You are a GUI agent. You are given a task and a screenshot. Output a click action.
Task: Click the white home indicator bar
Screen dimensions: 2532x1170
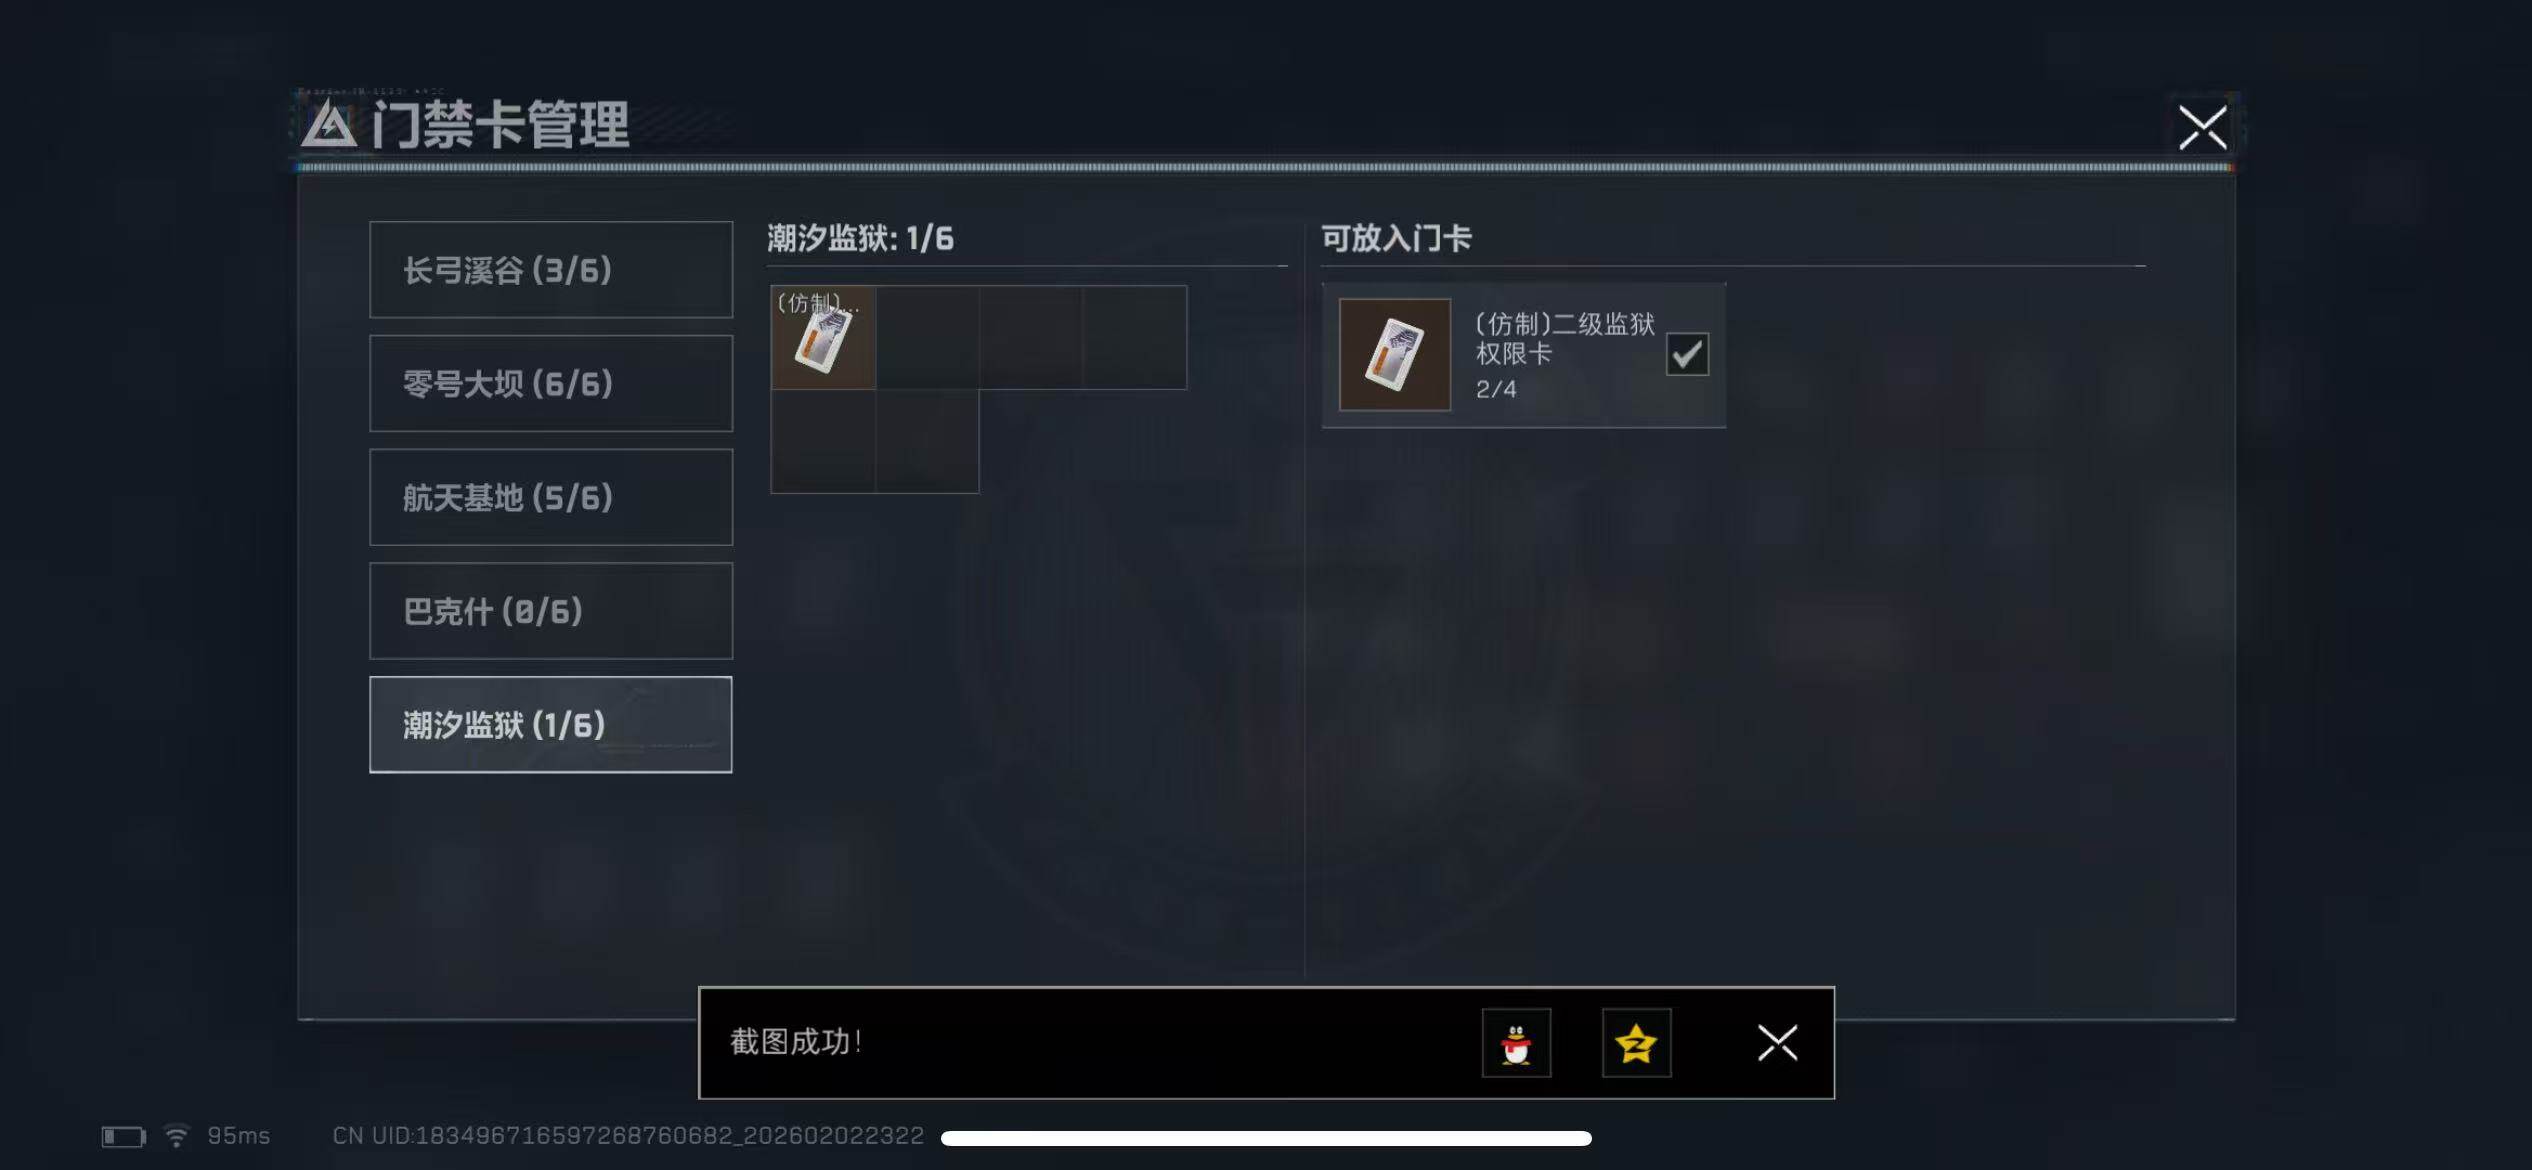click(1266, 1138)
